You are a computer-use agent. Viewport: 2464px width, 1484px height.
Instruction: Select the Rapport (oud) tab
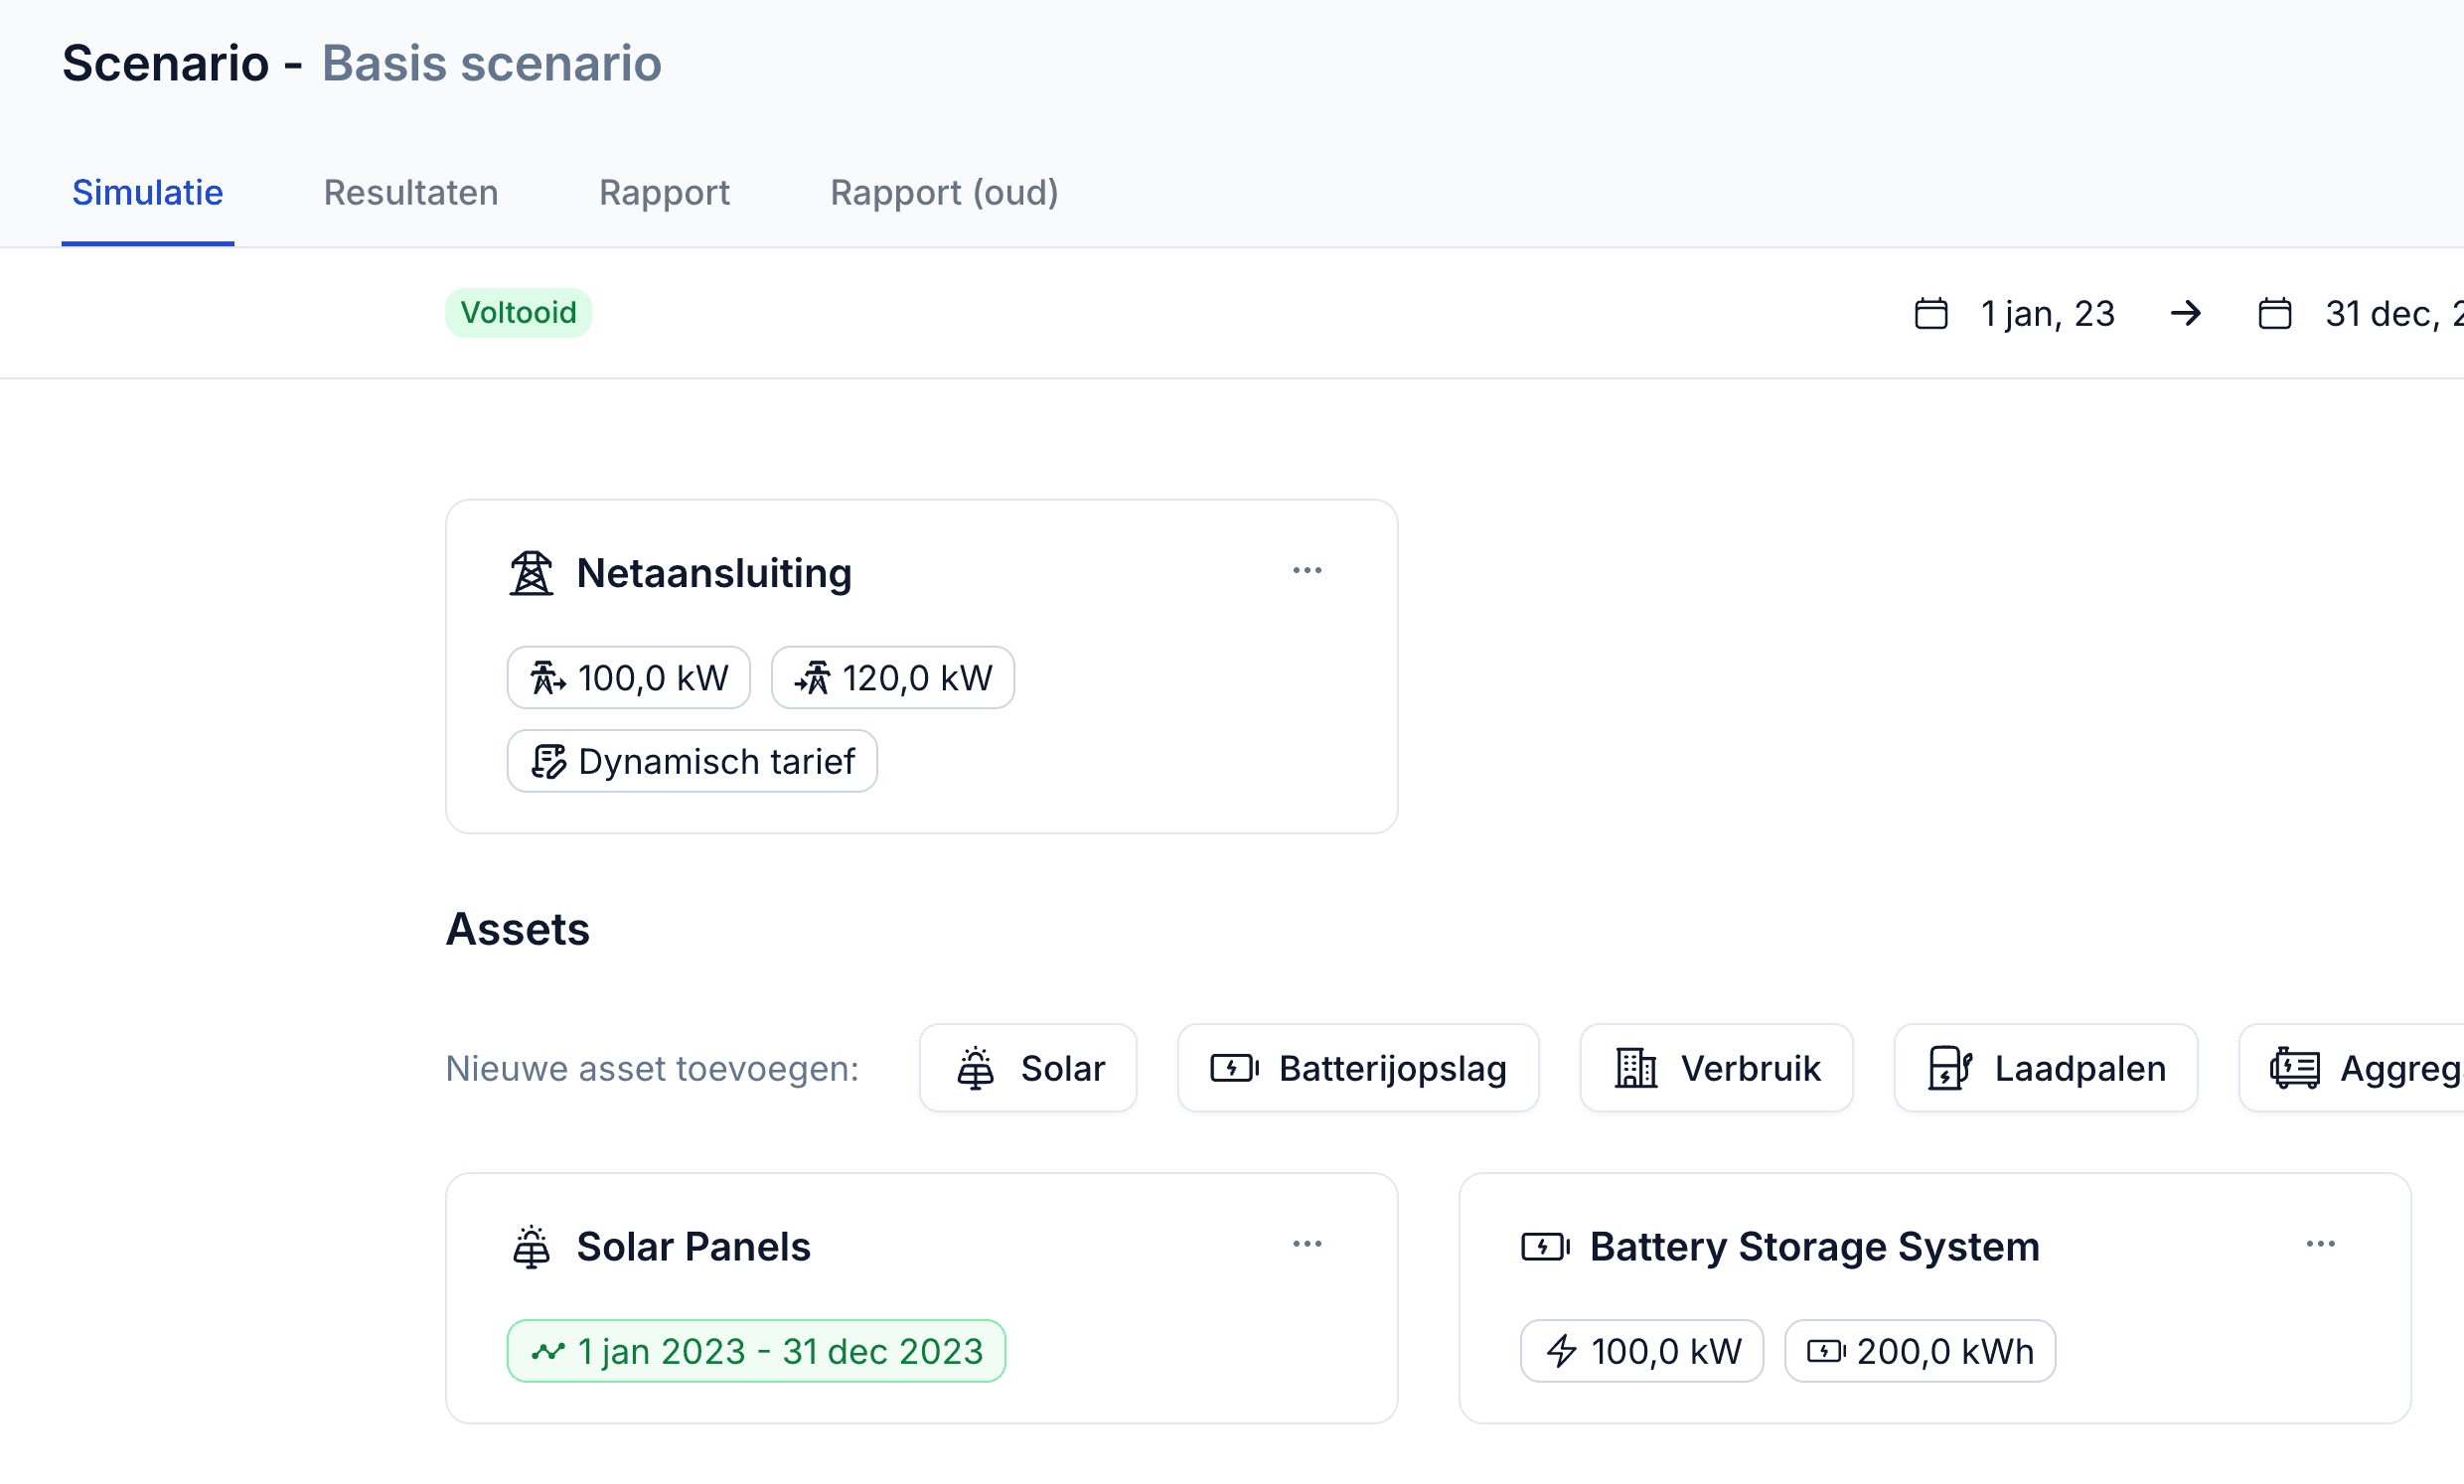coord(944,192)
